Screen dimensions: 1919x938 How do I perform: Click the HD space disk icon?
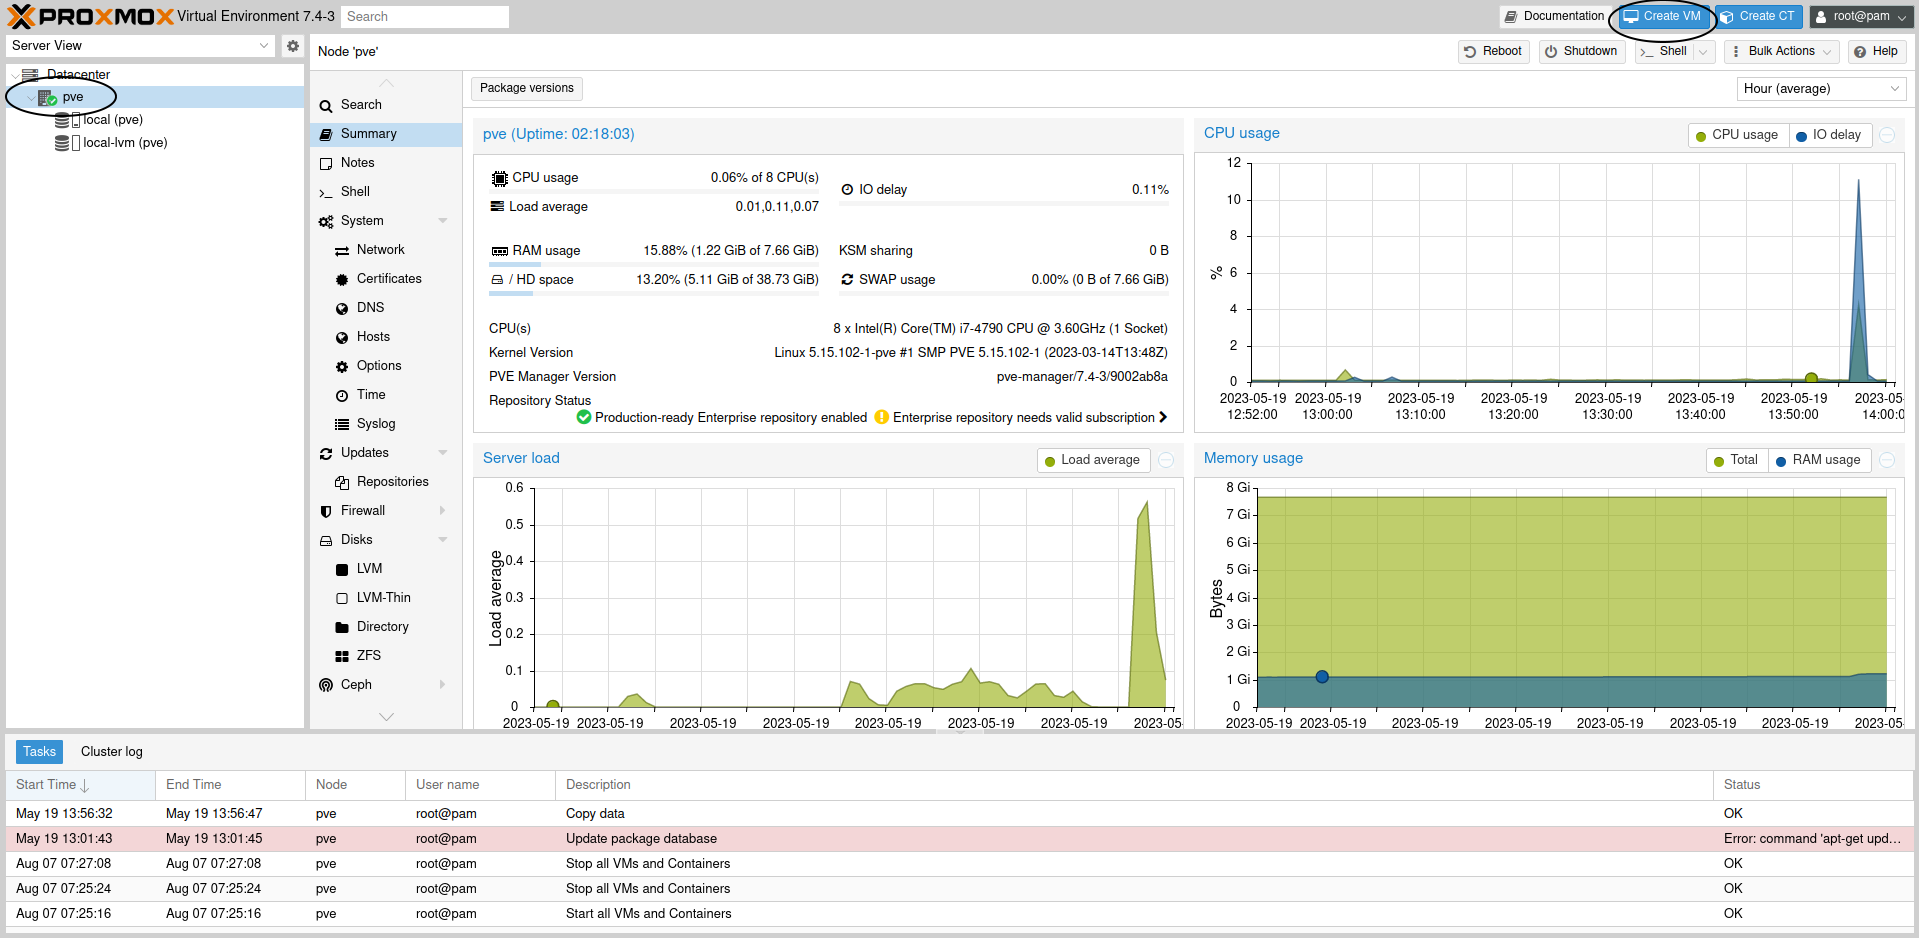coord(497,280)
